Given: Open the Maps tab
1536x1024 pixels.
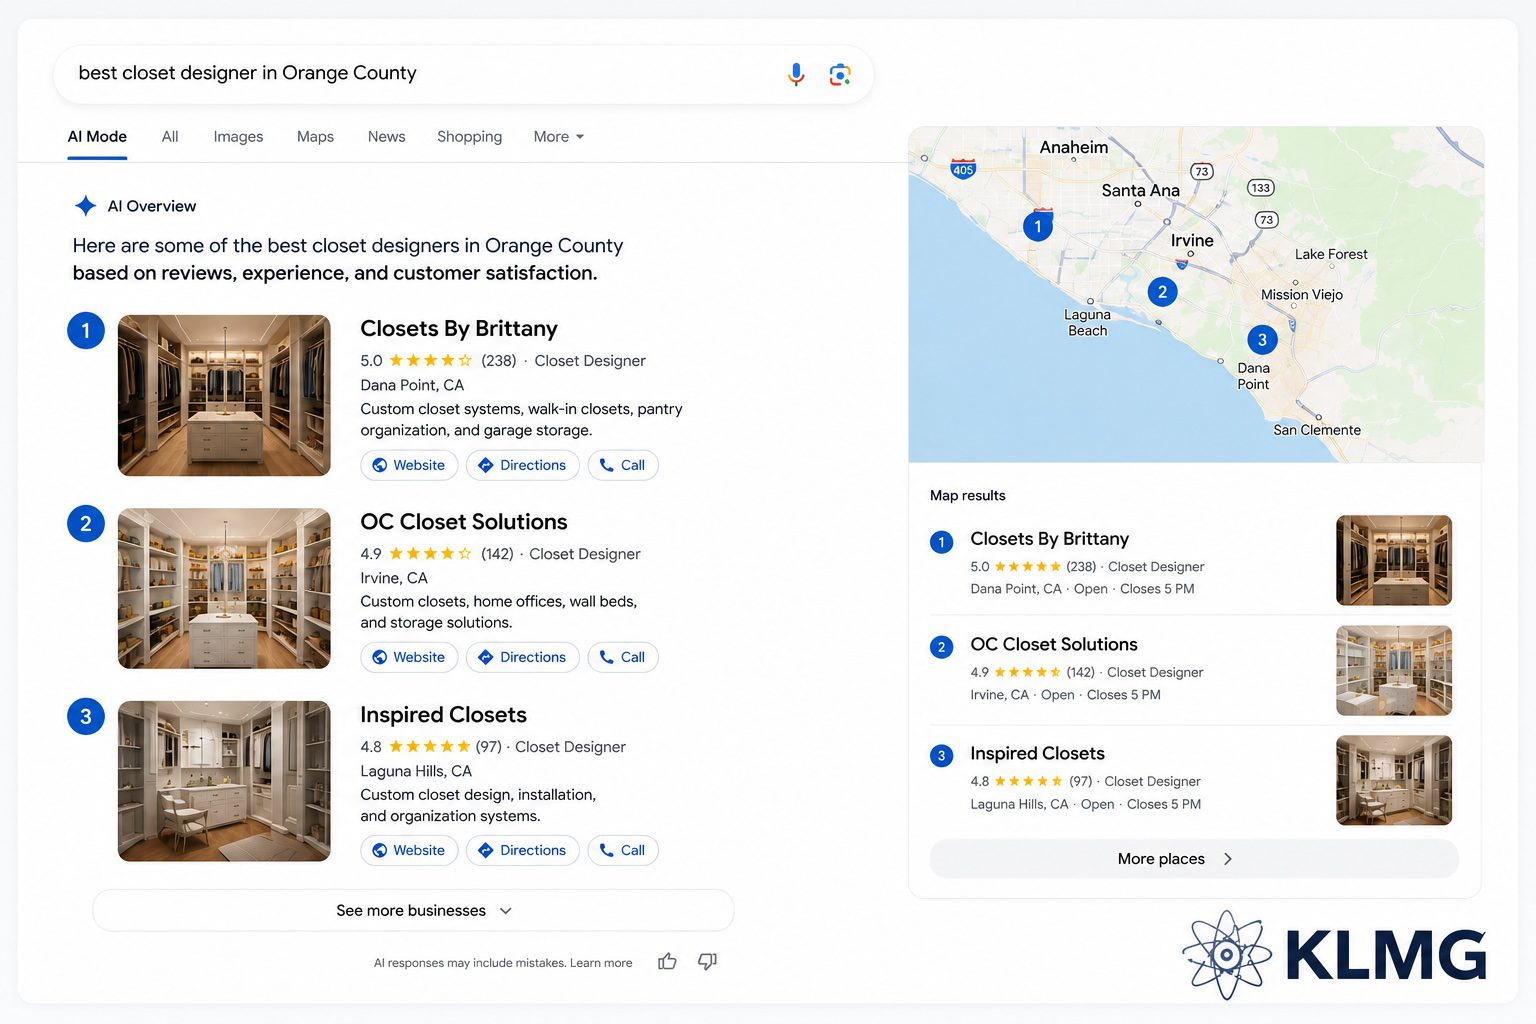Looking at the screenshot, I should 315,137.
